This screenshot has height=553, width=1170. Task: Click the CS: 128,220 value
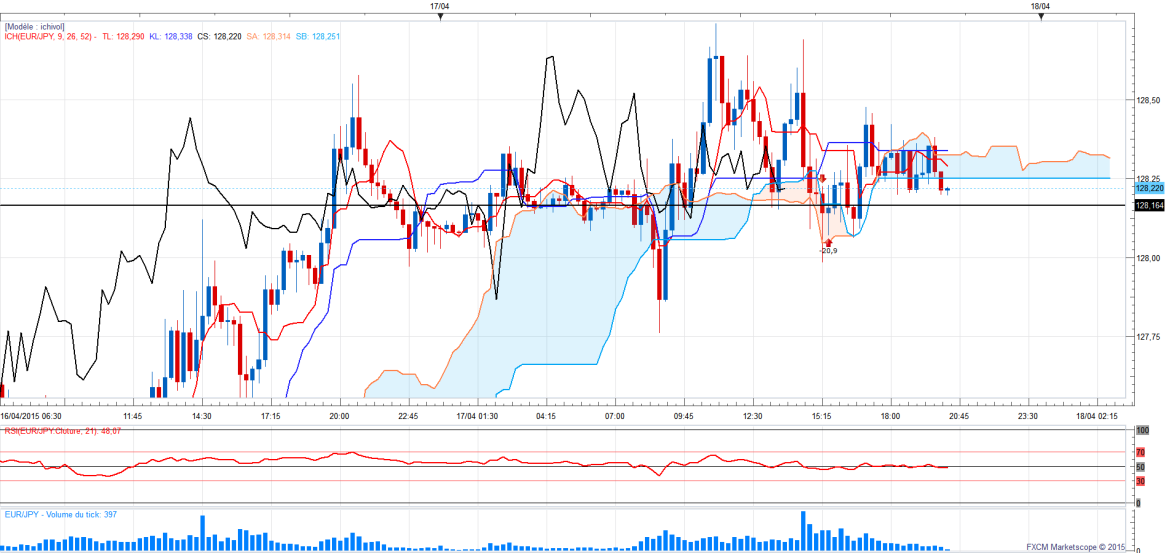[219, 36]
